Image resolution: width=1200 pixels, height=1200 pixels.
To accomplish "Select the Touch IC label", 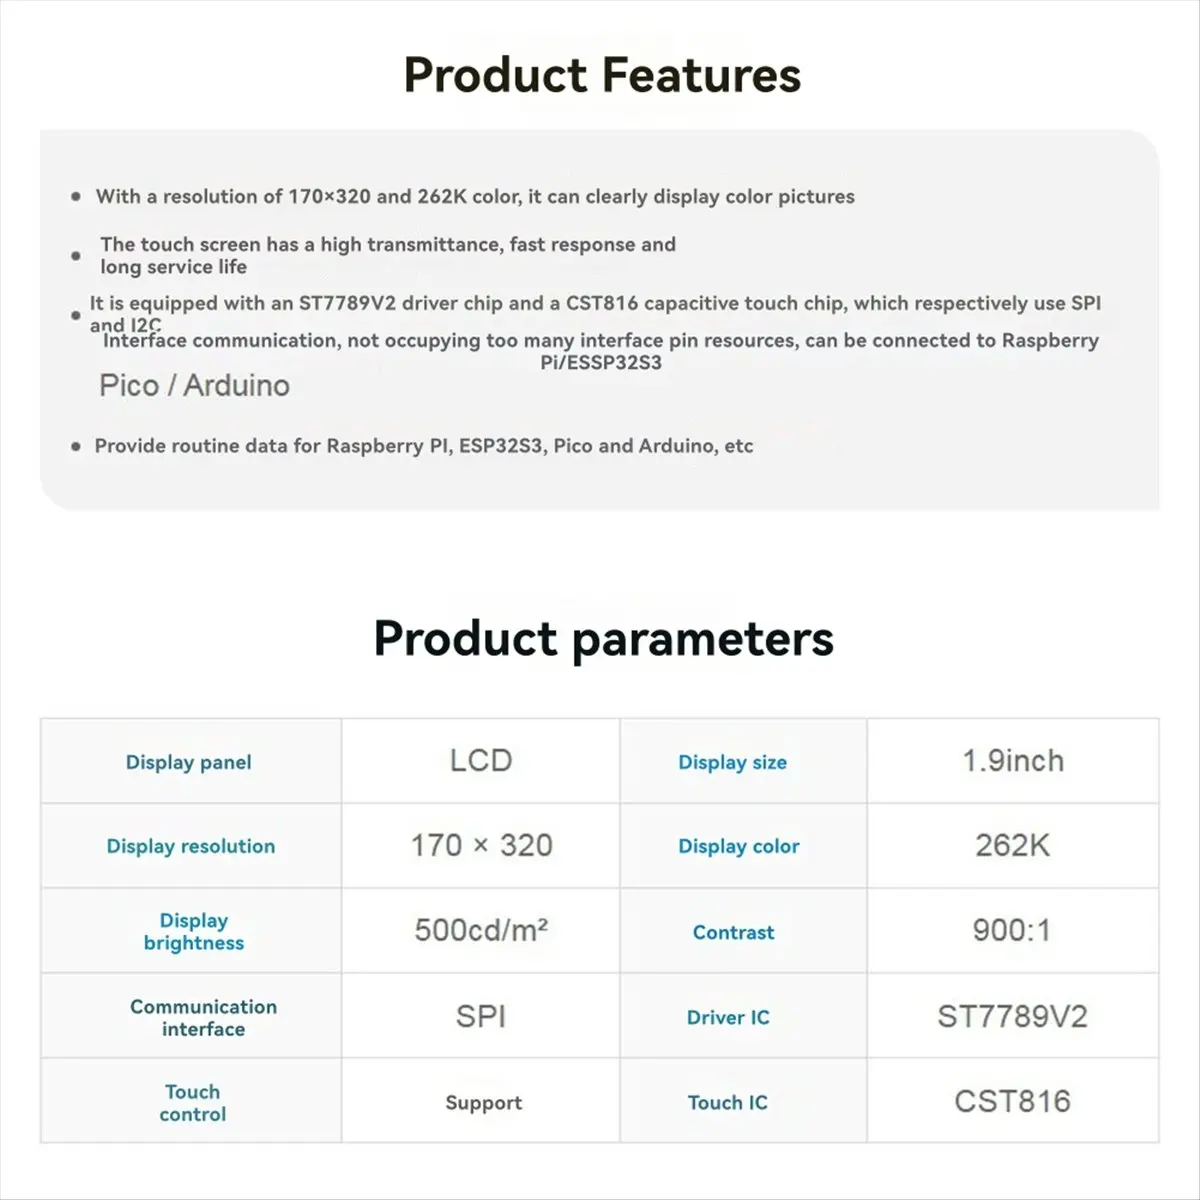I will pos(727,1102).
